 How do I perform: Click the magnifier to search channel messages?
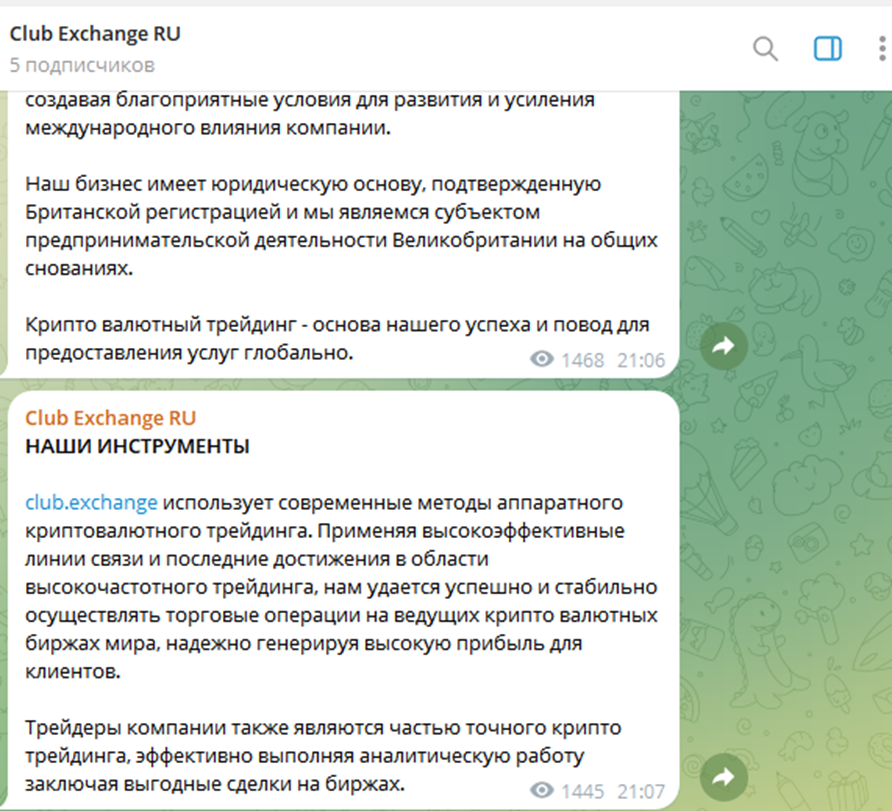(766, 48)
